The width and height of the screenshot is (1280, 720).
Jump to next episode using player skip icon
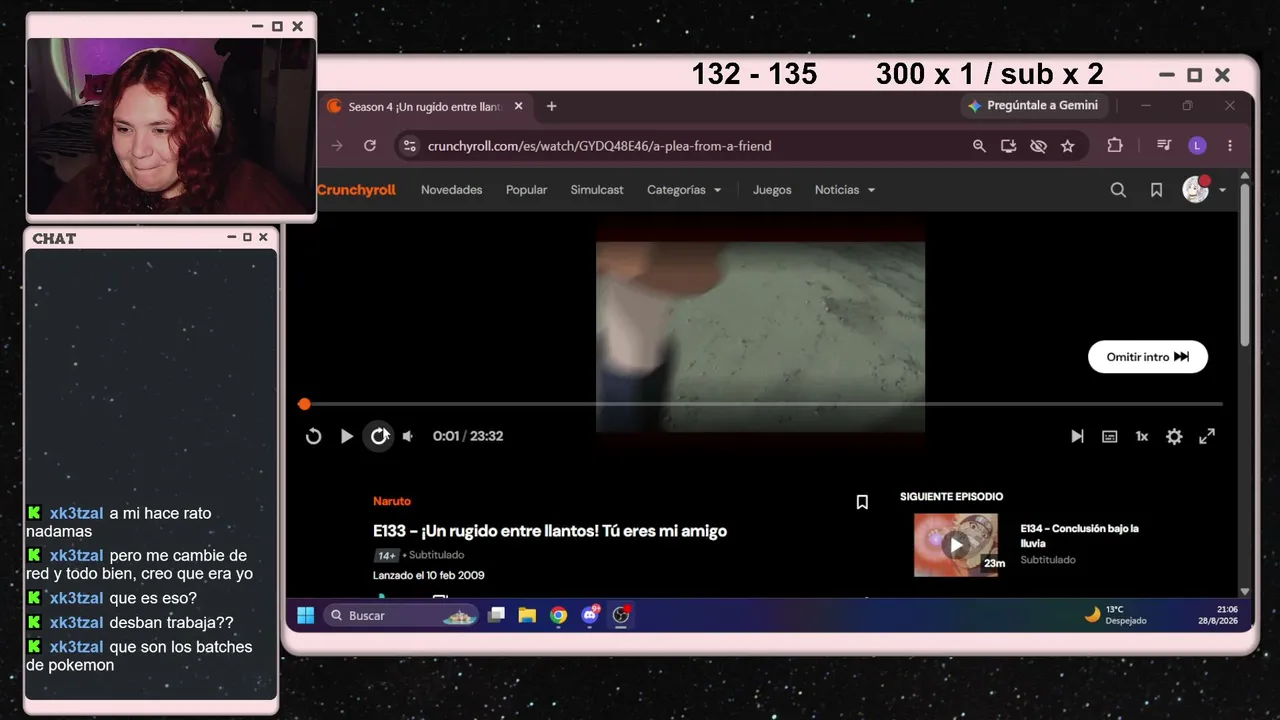(1077, 436)
